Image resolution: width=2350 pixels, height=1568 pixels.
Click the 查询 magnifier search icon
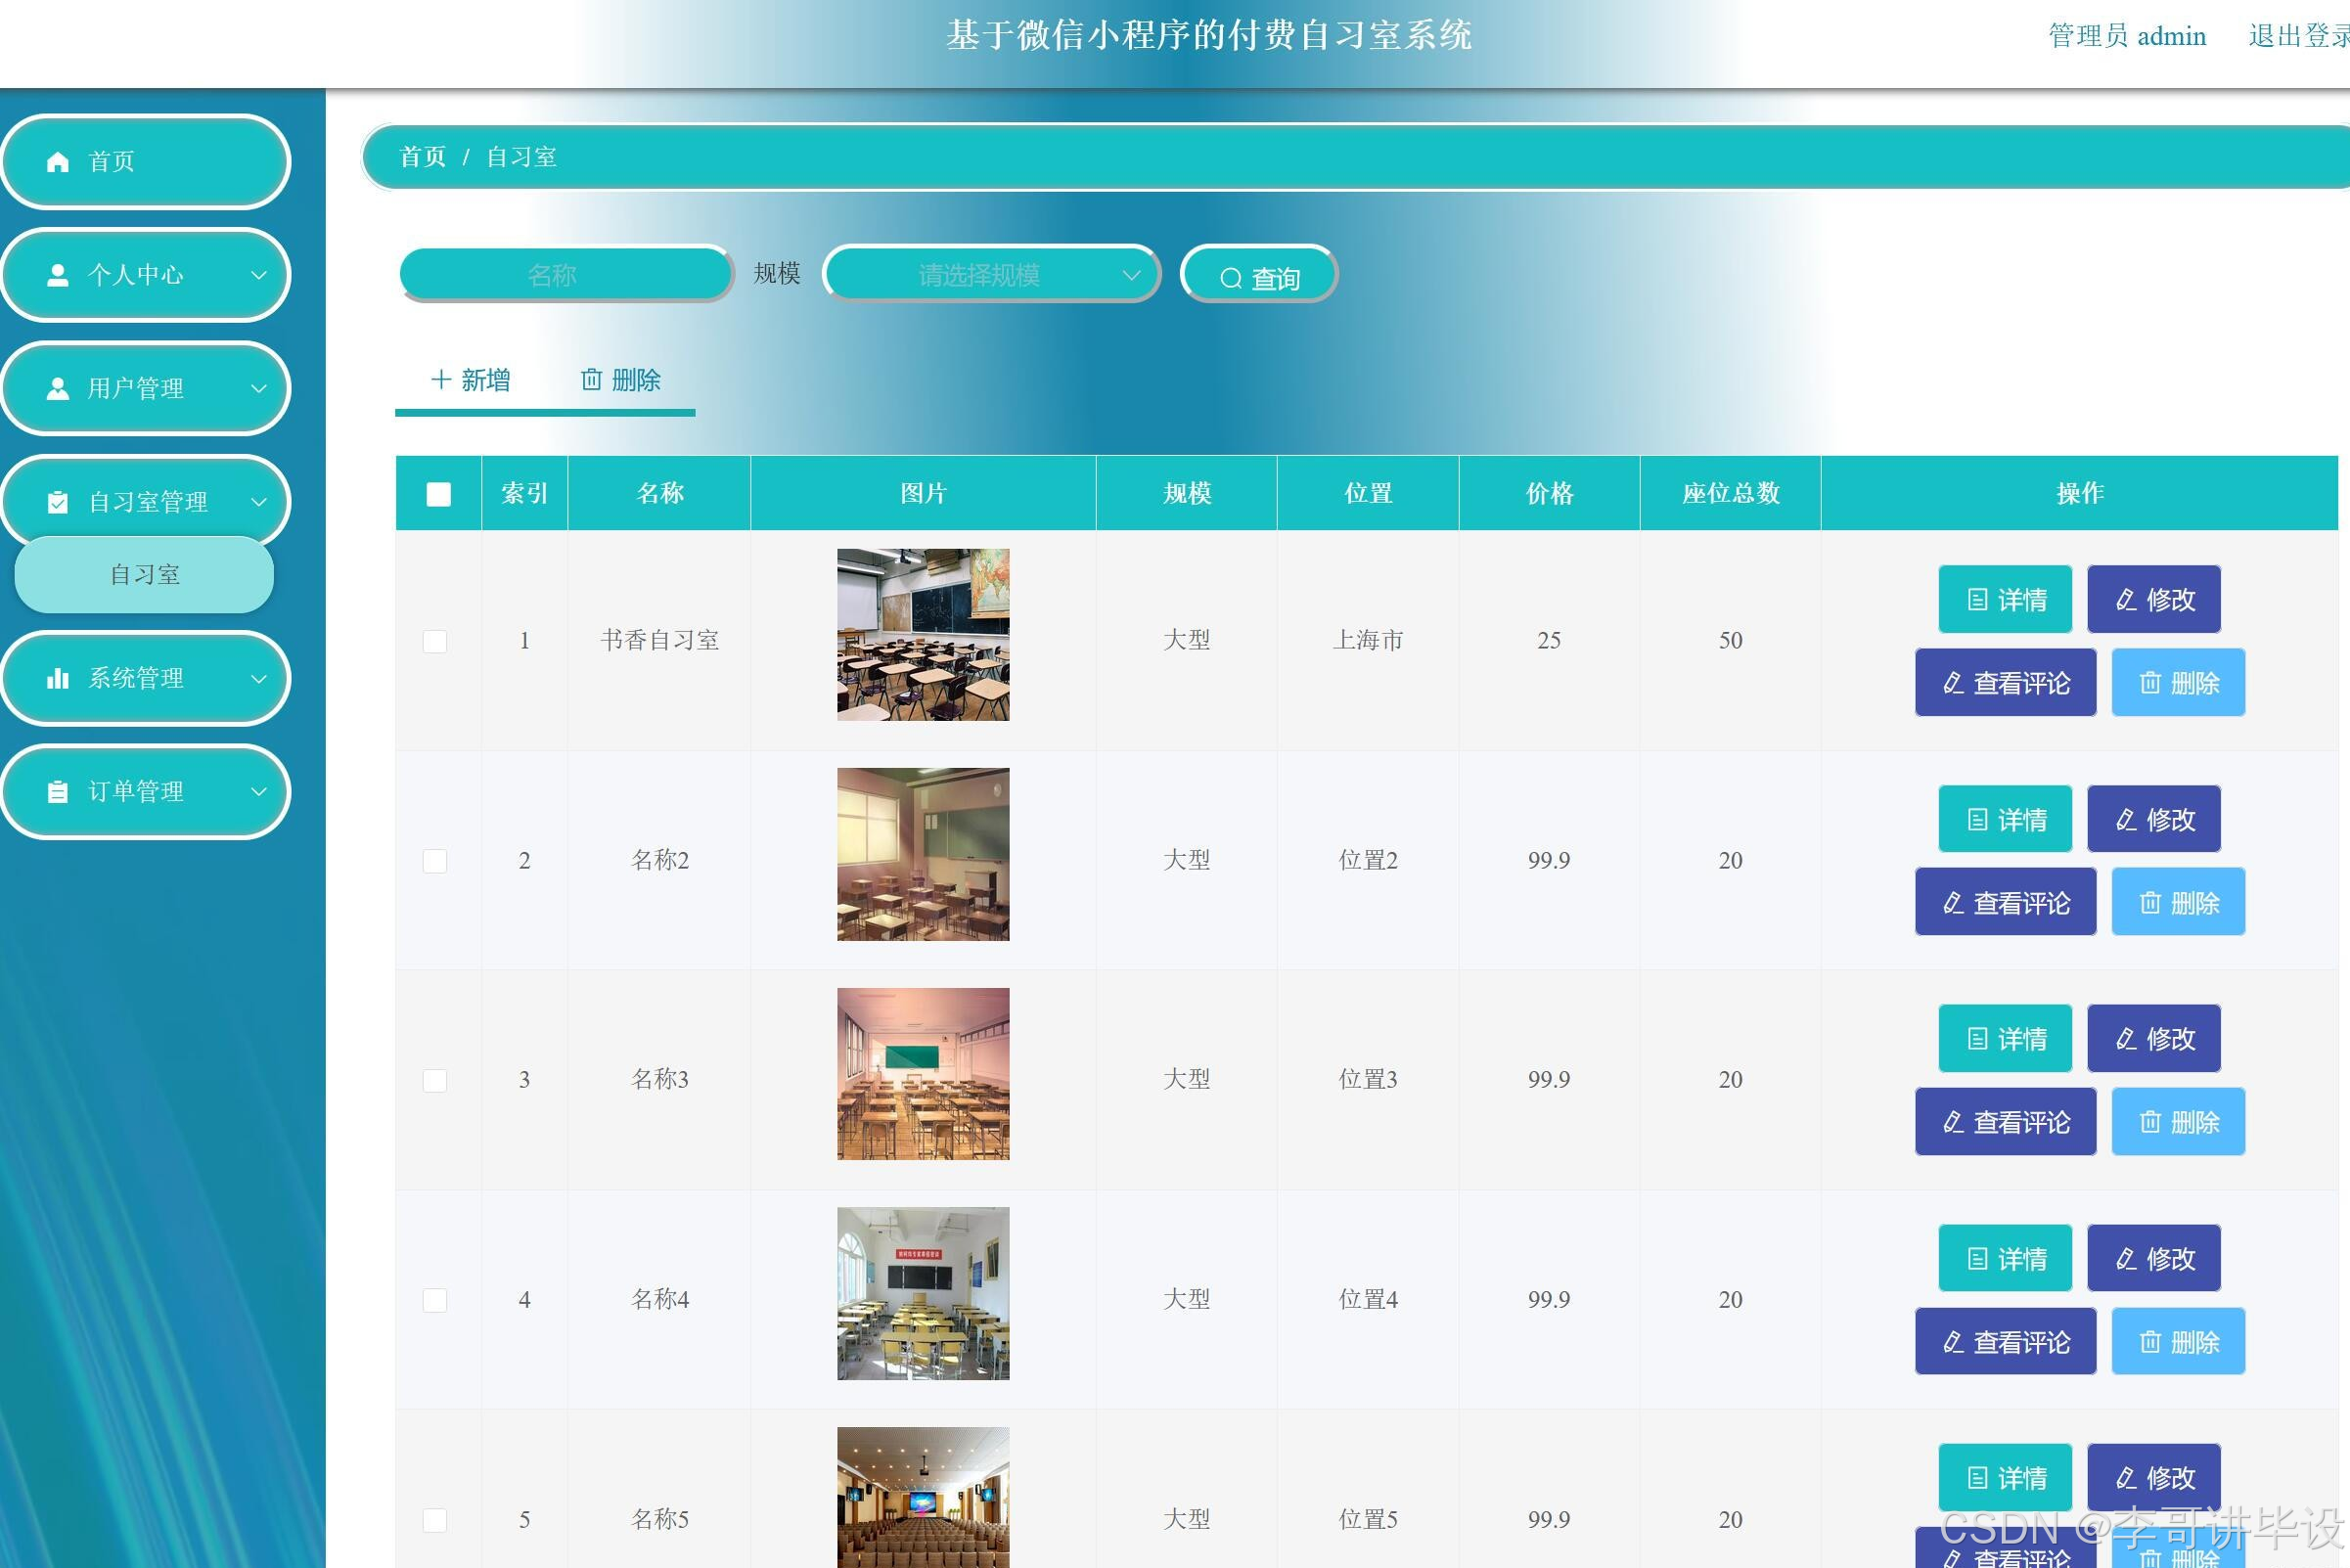[1231, 279]
